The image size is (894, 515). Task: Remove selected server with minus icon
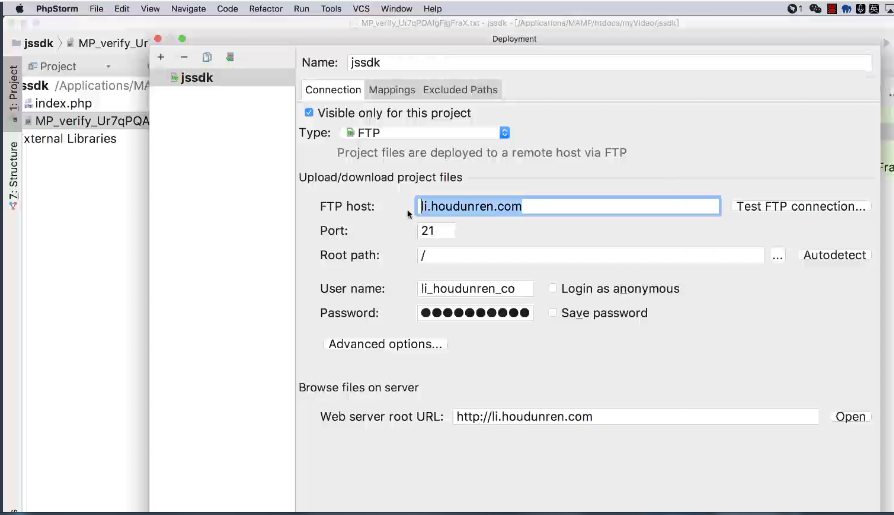(184, 57)
